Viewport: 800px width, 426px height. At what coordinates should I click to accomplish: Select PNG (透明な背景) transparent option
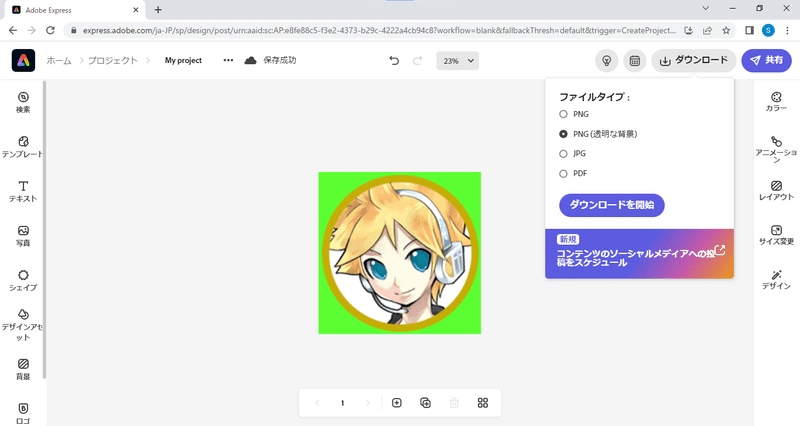coord(563,134)
